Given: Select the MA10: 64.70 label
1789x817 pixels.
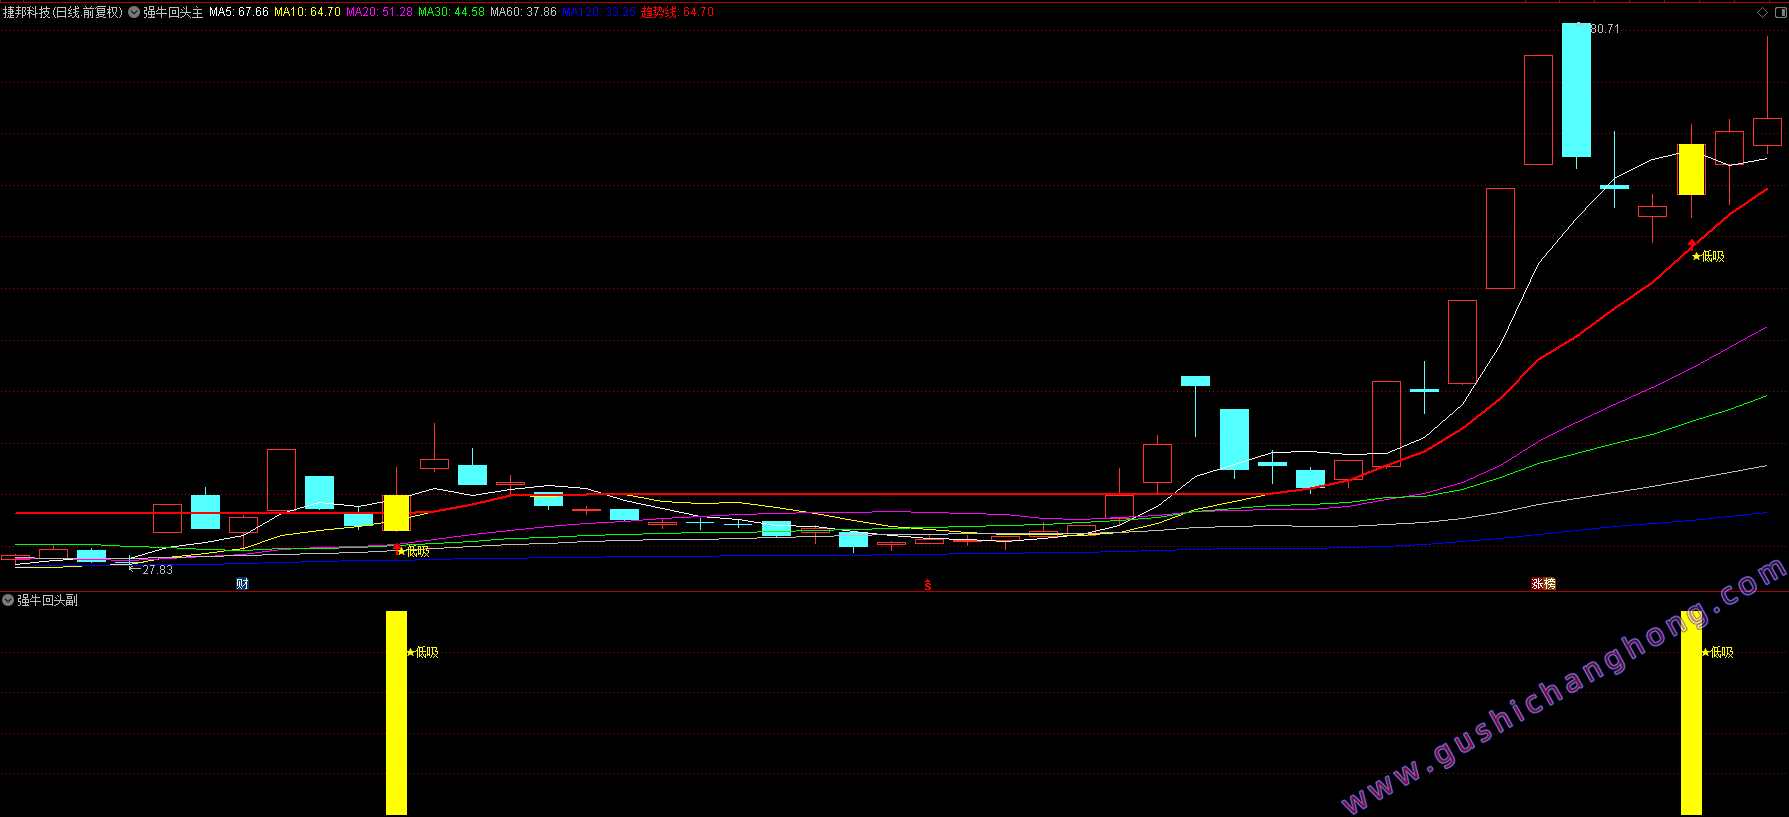Looking at the screenshot, I should point(308,12).
